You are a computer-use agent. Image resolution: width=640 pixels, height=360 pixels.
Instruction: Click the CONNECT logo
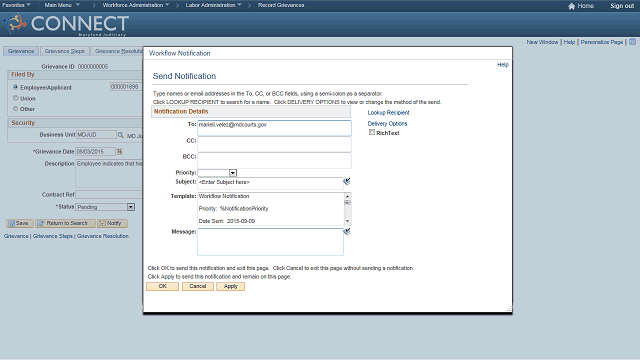67,24
